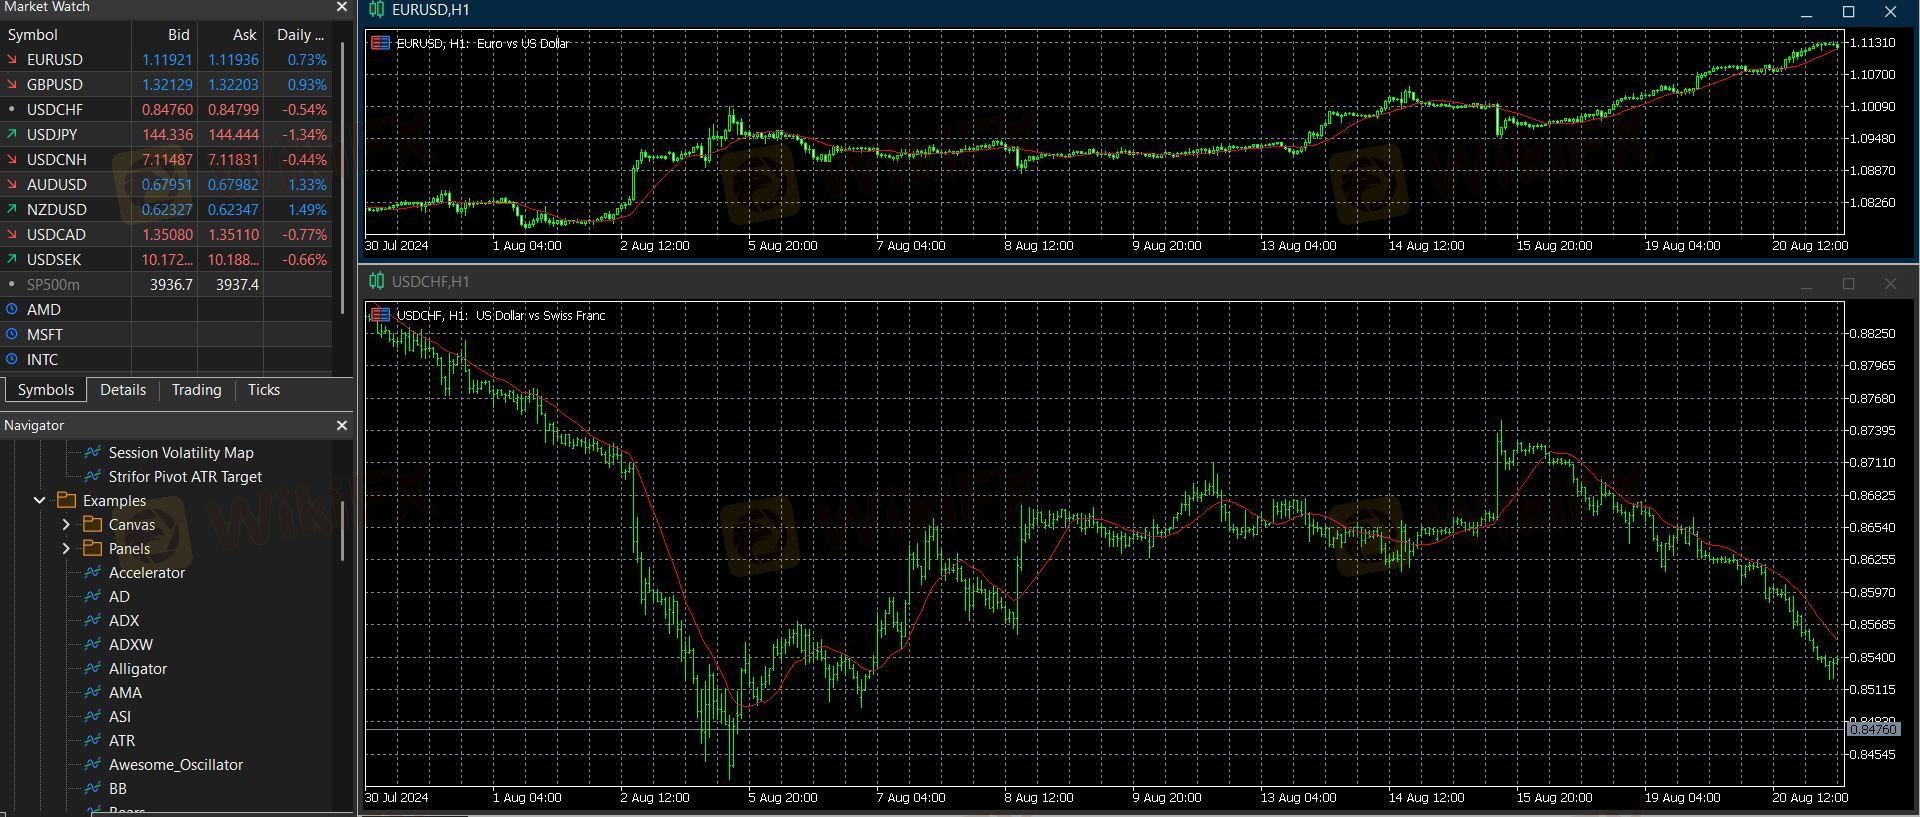Expand the Panels folder
Screen dimensions: 1920x817
pos(66,549)
